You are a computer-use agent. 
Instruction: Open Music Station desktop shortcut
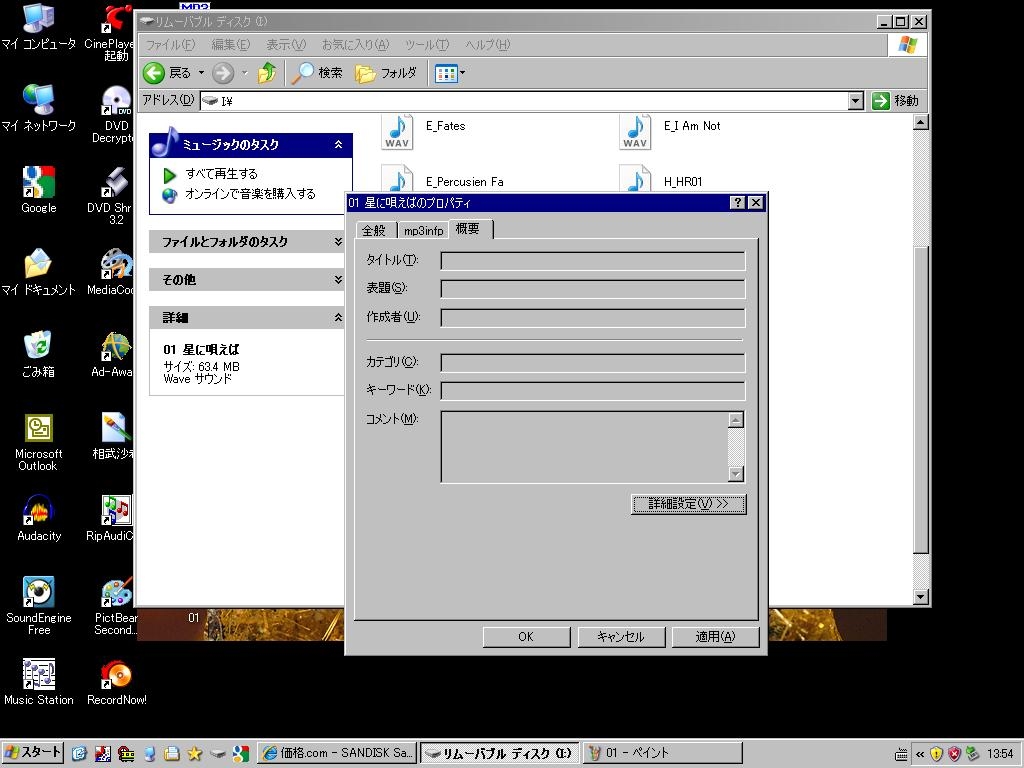pos(39,682)
